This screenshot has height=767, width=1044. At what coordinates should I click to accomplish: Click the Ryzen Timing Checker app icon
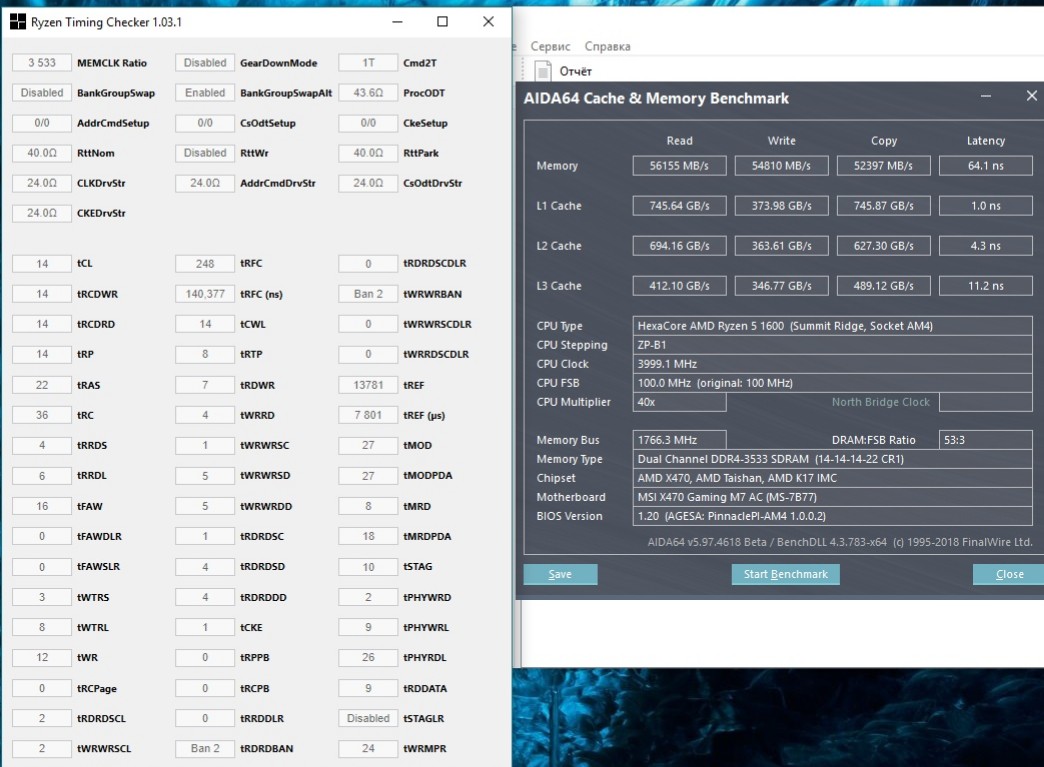pyautogui.click(x=18, y=22)
